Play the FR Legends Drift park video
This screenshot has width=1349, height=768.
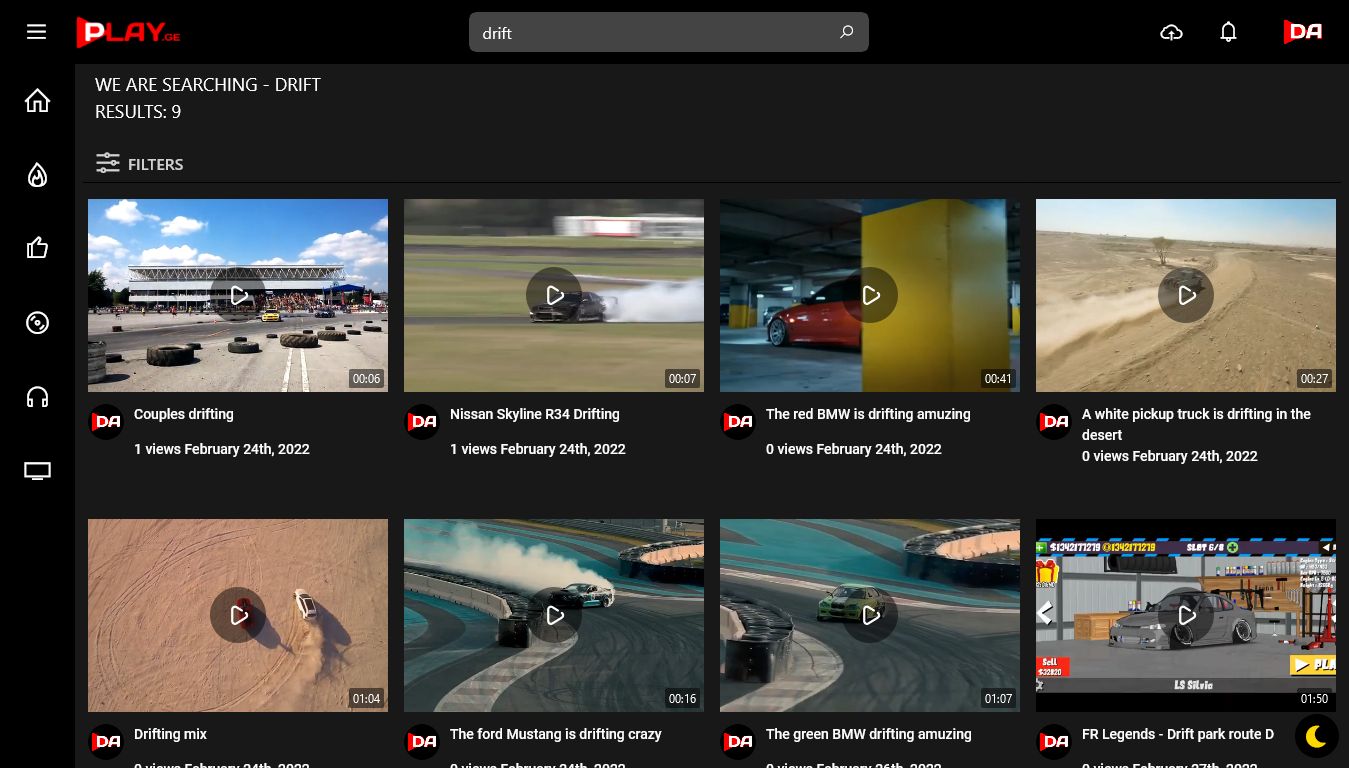(x=1186, y=615)
